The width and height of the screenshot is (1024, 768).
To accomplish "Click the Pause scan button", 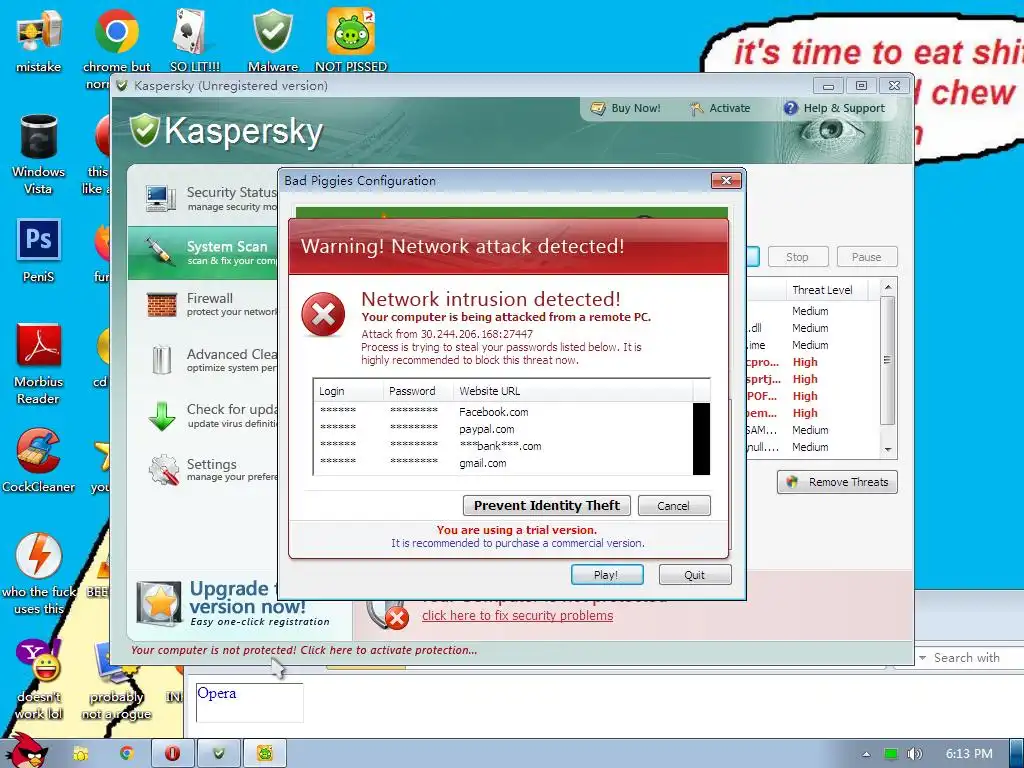I will (867, 257).
